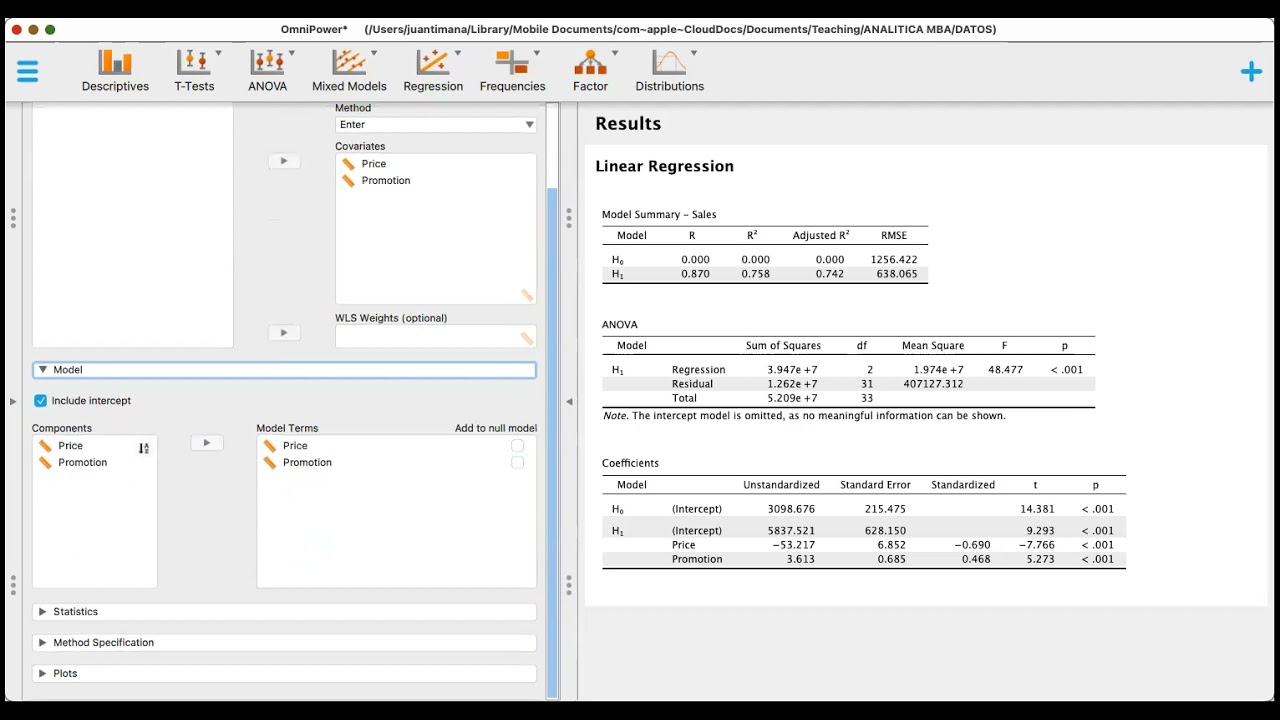Click the residual mean square 407127.312
This screenshot has height=720, width=1280.
tap(933, 384)
